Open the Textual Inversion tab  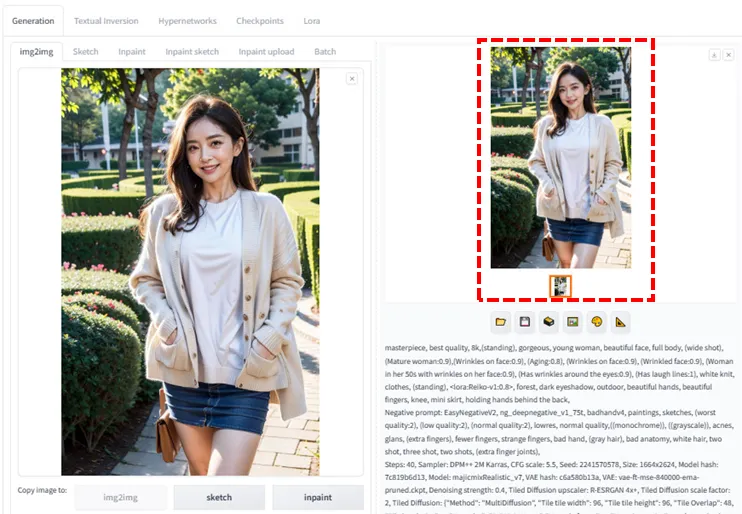tap(106, 21)
